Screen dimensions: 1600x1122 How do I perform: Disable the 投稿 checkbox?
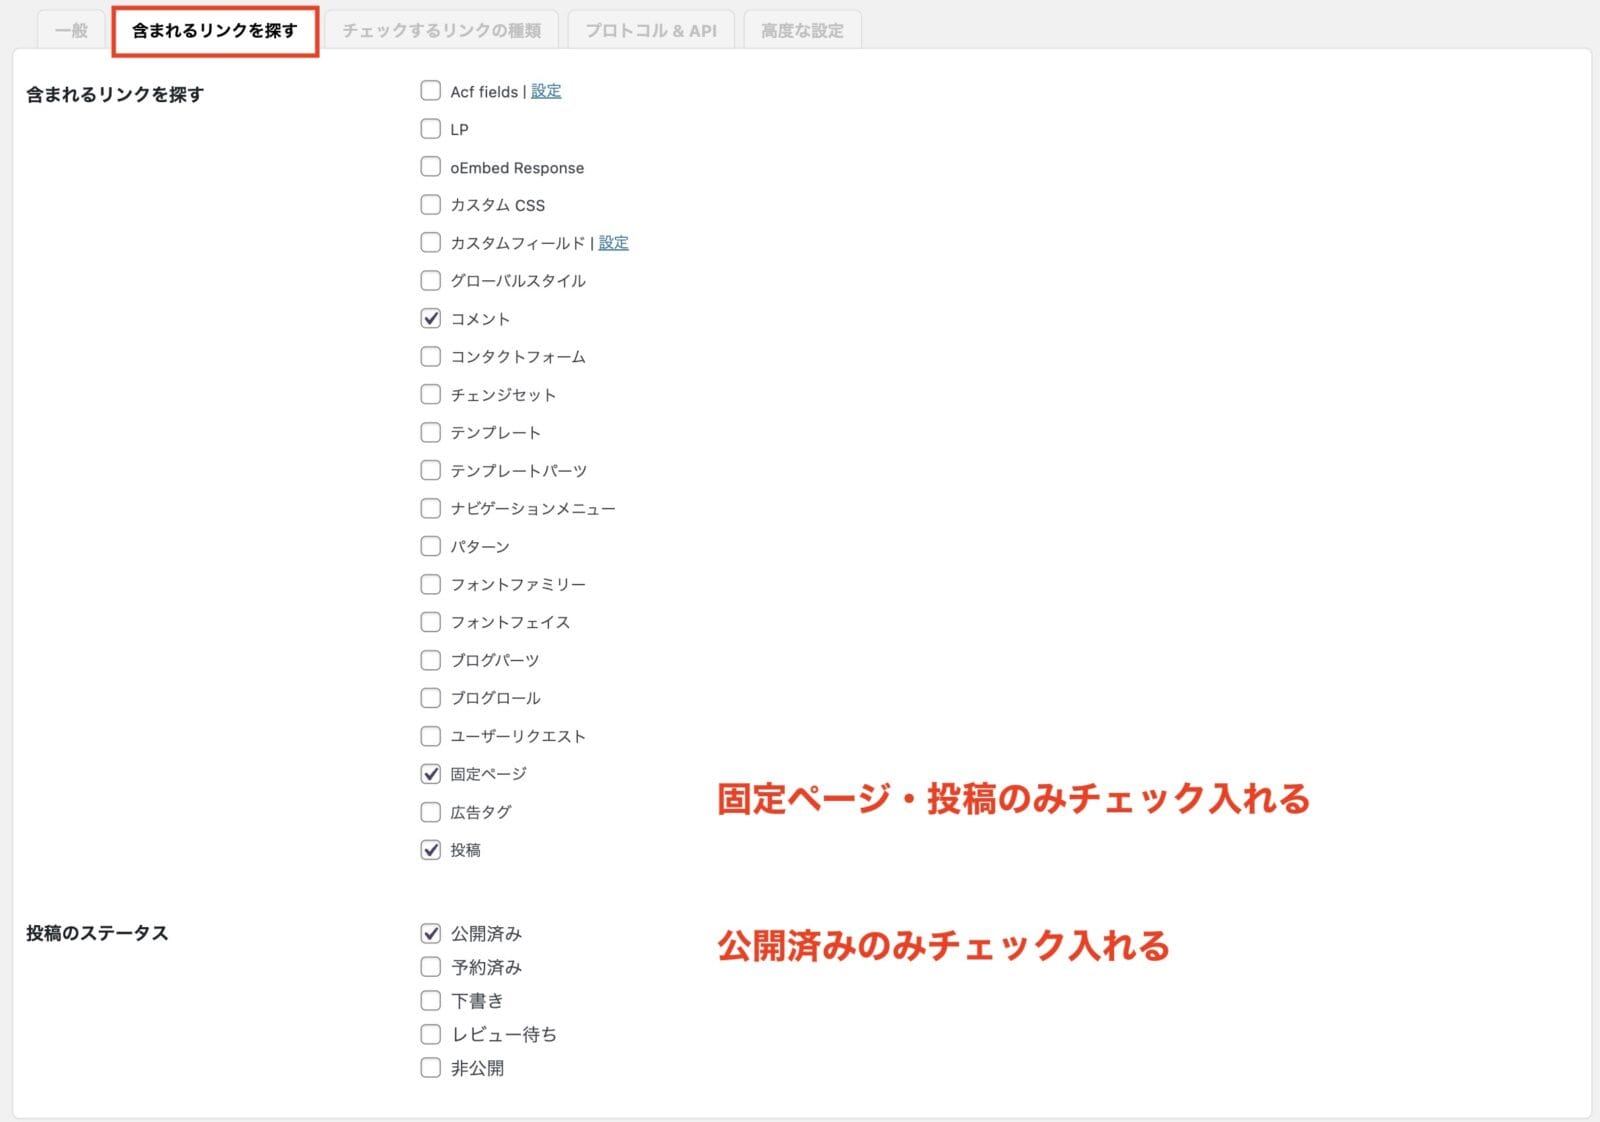point(431,850)
